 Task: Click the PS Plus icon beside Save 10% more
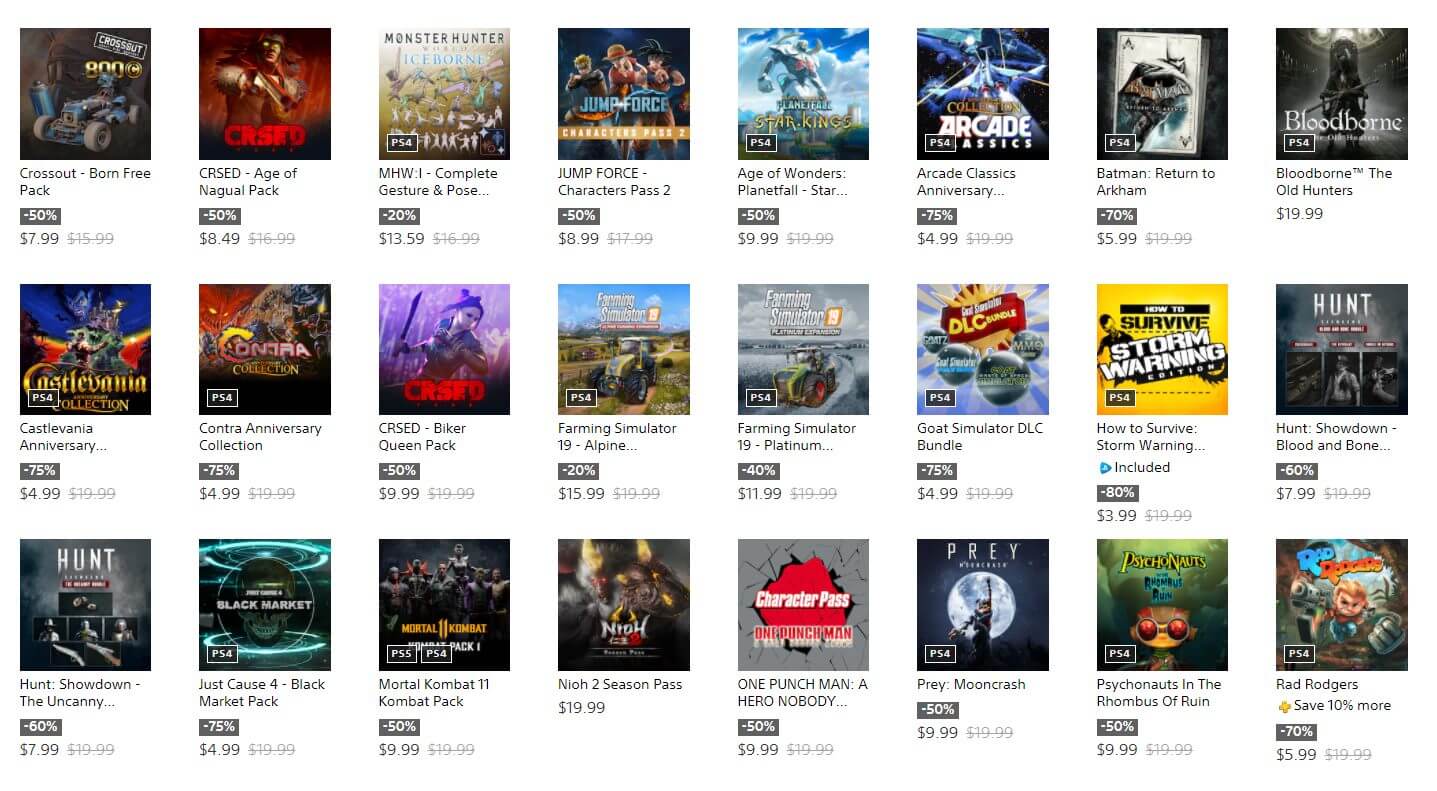pos(1284,706)
